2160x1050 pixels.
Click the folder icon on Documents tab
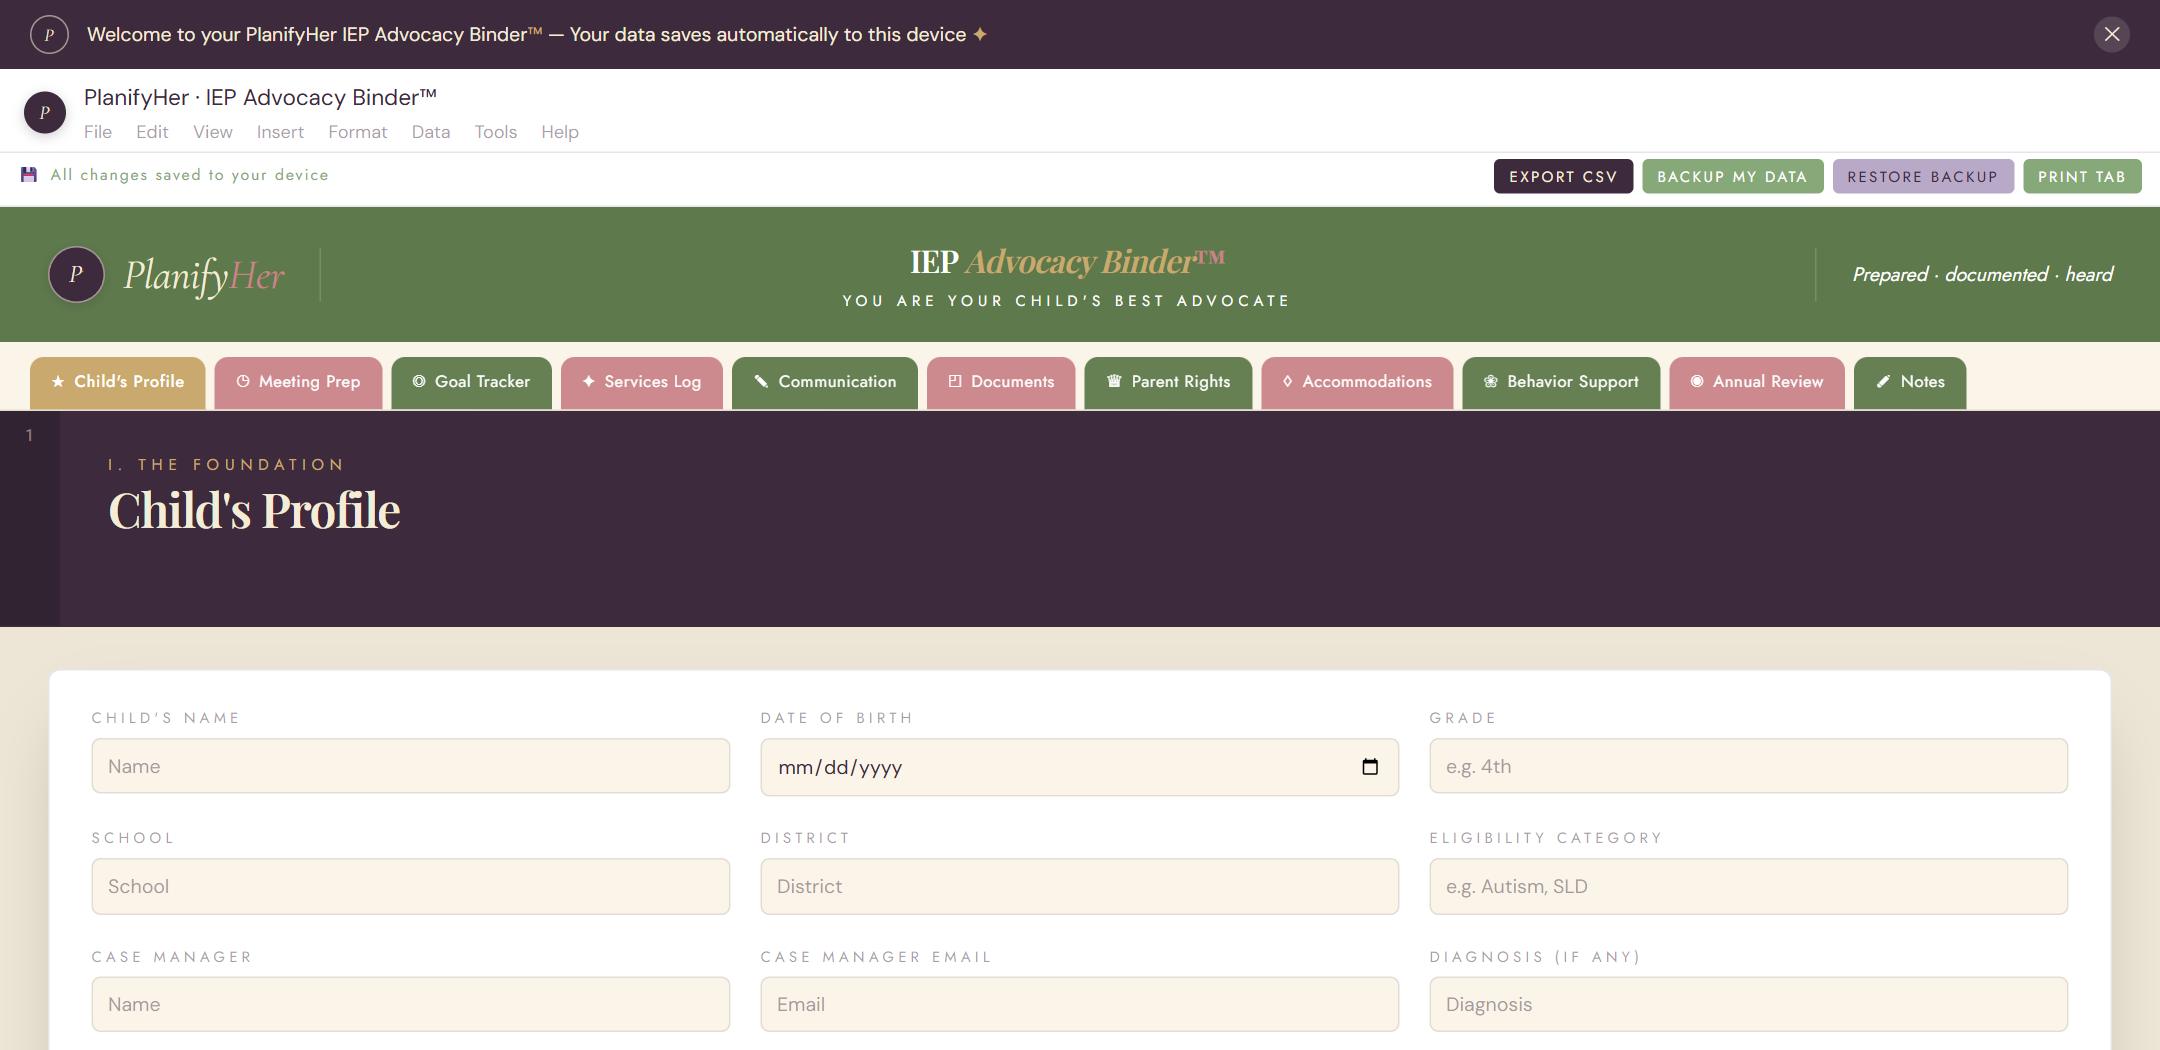coord(955,382)
